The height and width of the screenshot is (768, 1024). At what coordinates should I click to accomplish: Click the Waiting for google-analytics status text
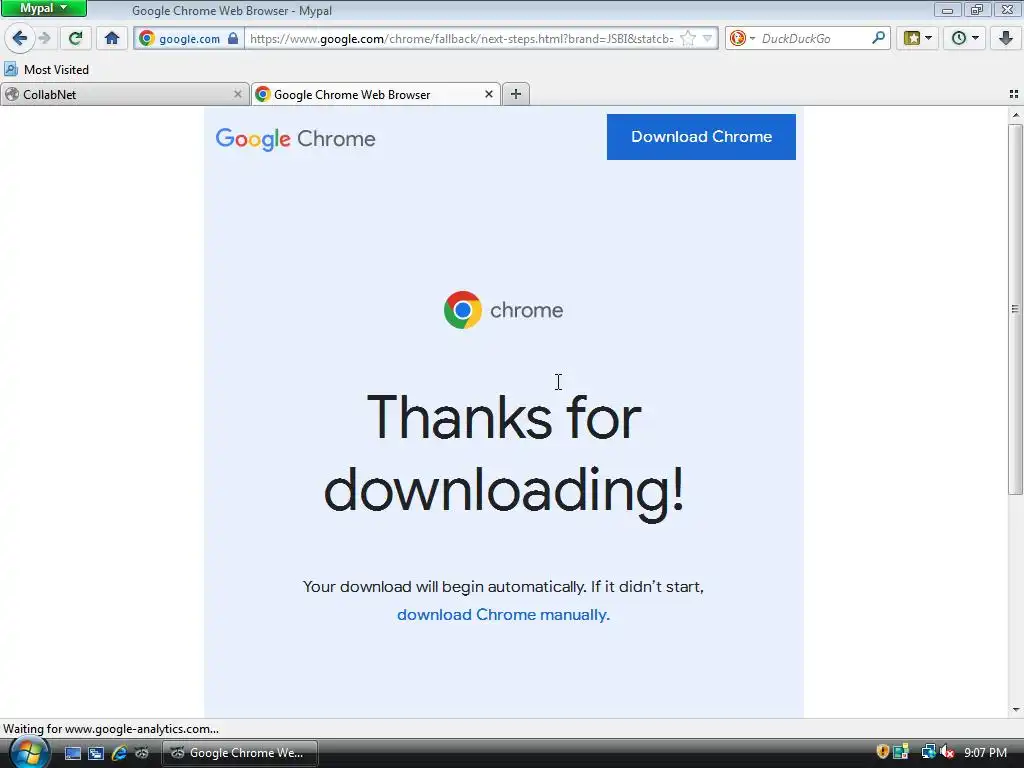tap(111, 729)
